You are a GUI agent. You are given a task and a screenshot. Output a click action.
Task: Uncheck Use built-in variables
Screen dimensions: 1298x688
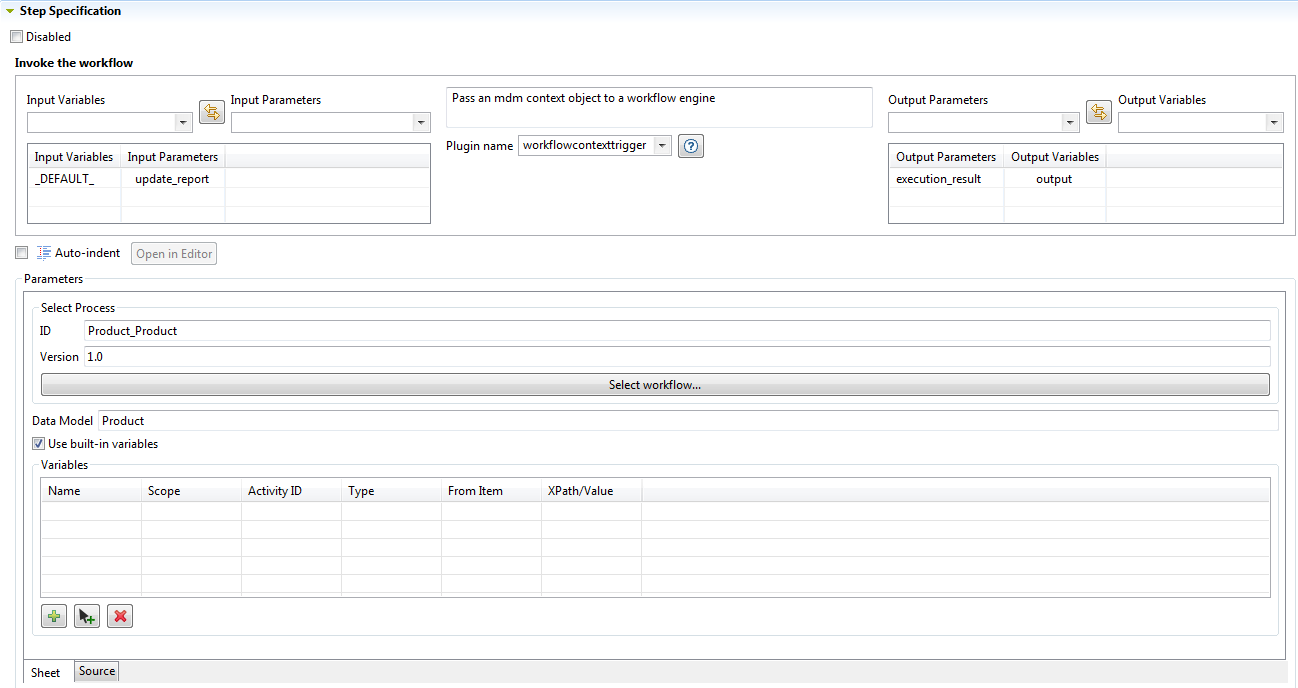click(39, 444)
